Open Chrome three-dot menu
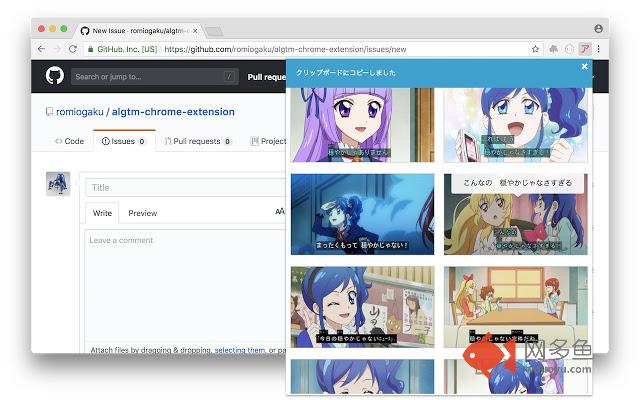Screen dimensions: 640x400 pos(598,49)
